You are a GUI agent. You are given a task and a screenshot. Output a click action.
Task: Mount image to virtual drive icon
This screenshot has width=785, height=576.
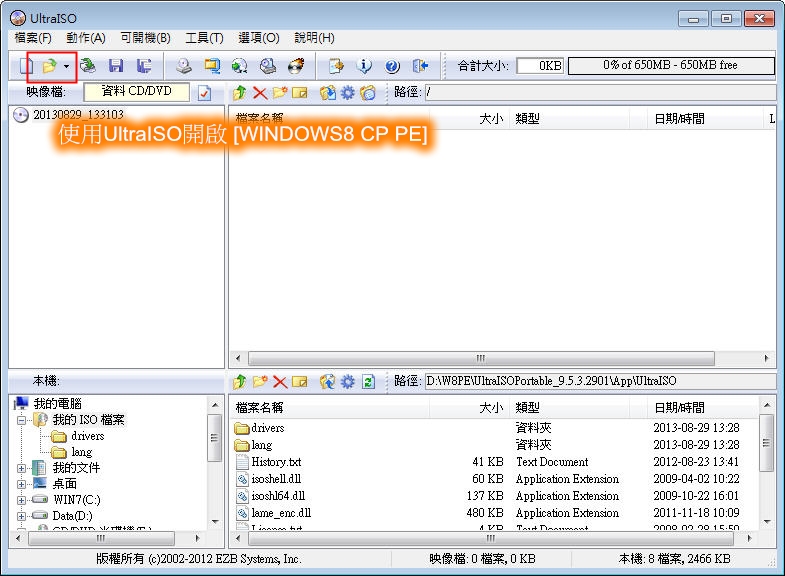[x=268, y=66]
